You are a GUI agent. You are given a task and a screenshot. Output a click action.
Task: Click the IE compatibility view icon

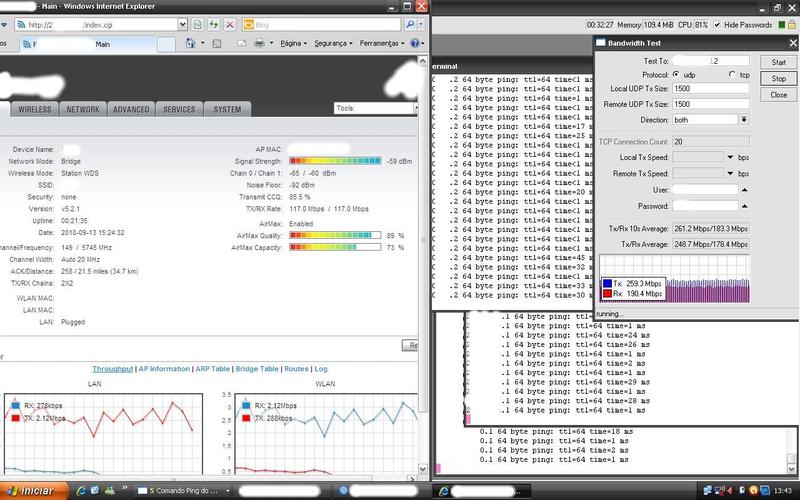[197, 22]
